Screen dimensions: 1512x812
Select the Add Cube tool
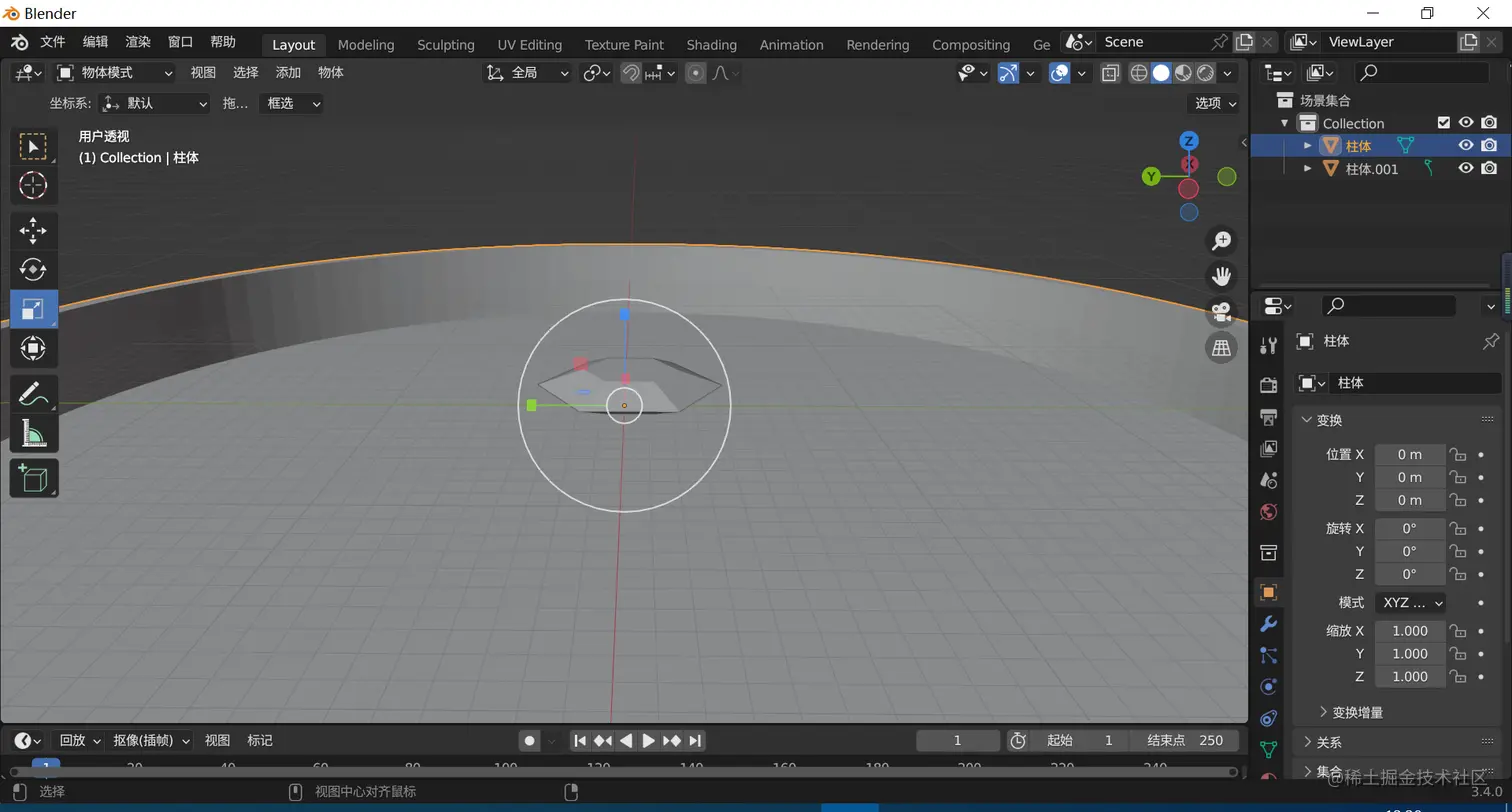point(33,478)
